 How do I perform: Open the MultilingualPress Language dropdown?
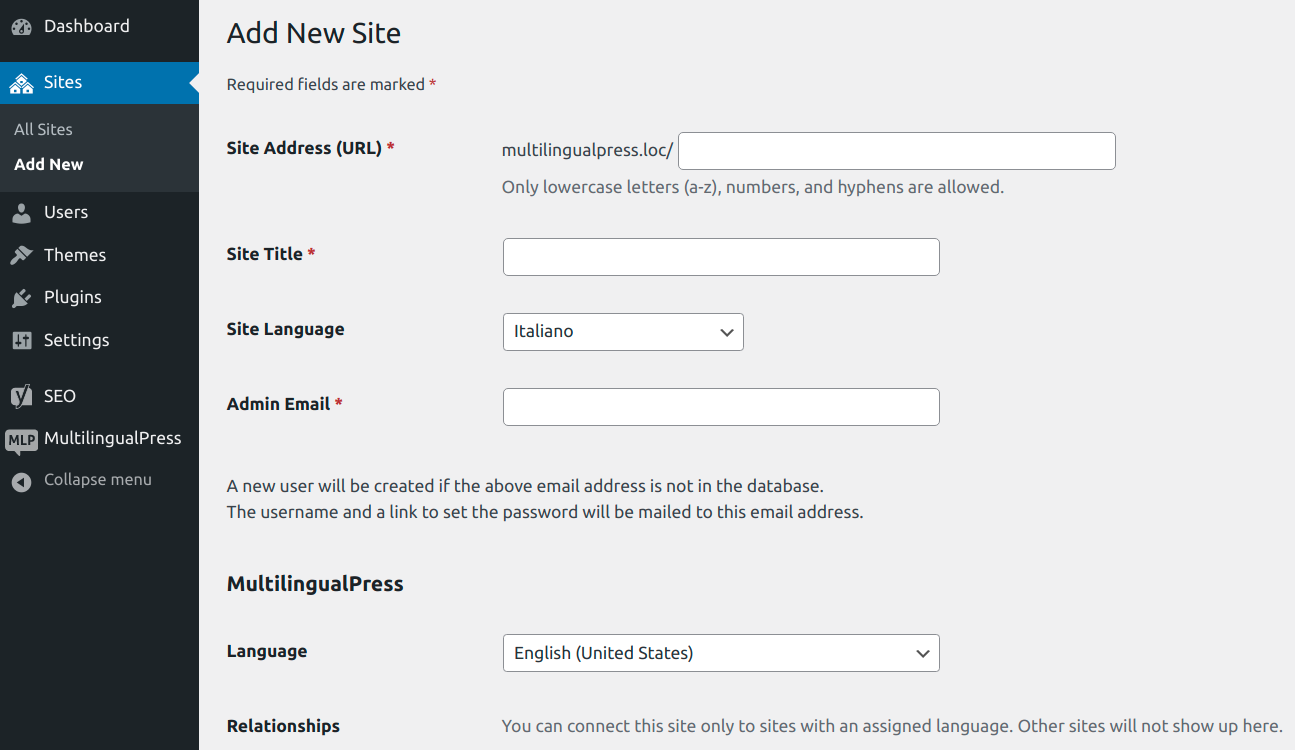coord(720,652)
